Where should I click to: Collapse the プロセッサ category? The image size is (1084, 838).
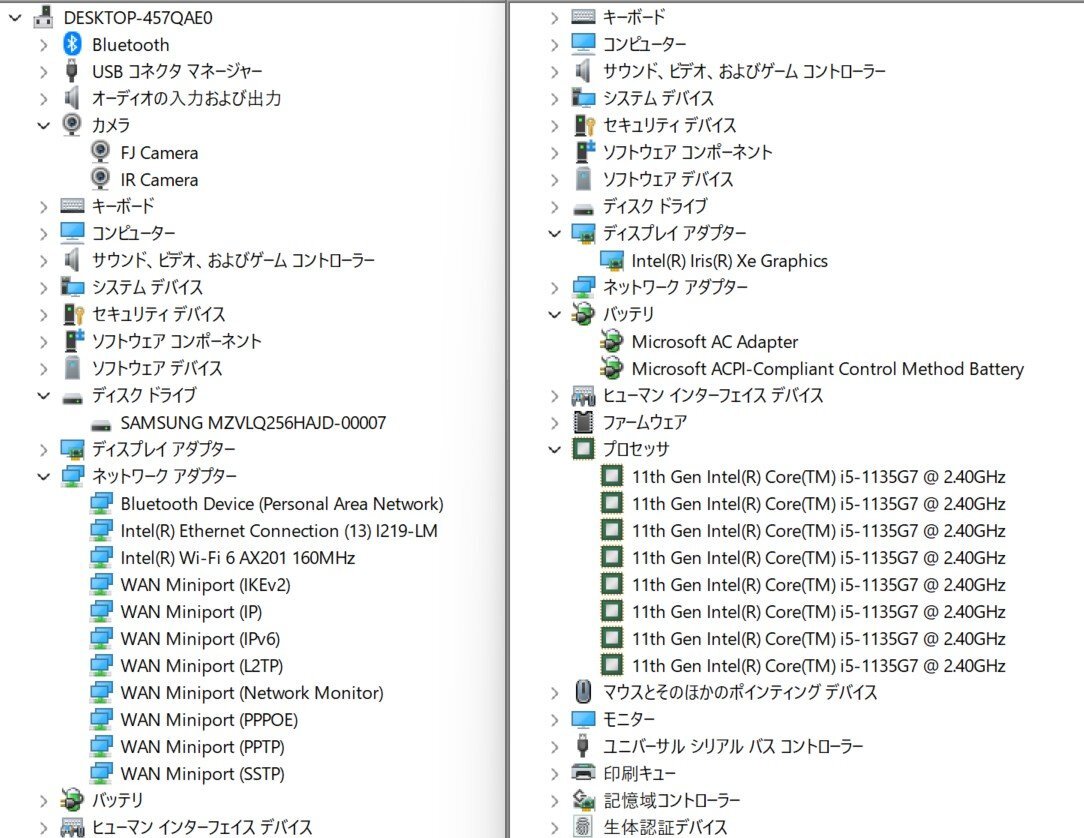pos(554,449)
